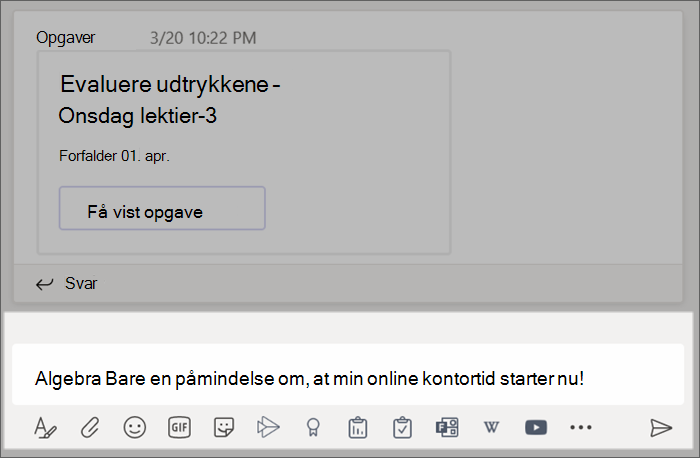Attach a file with the paperclip icon
700x458 pixels.
pos(90,428)
